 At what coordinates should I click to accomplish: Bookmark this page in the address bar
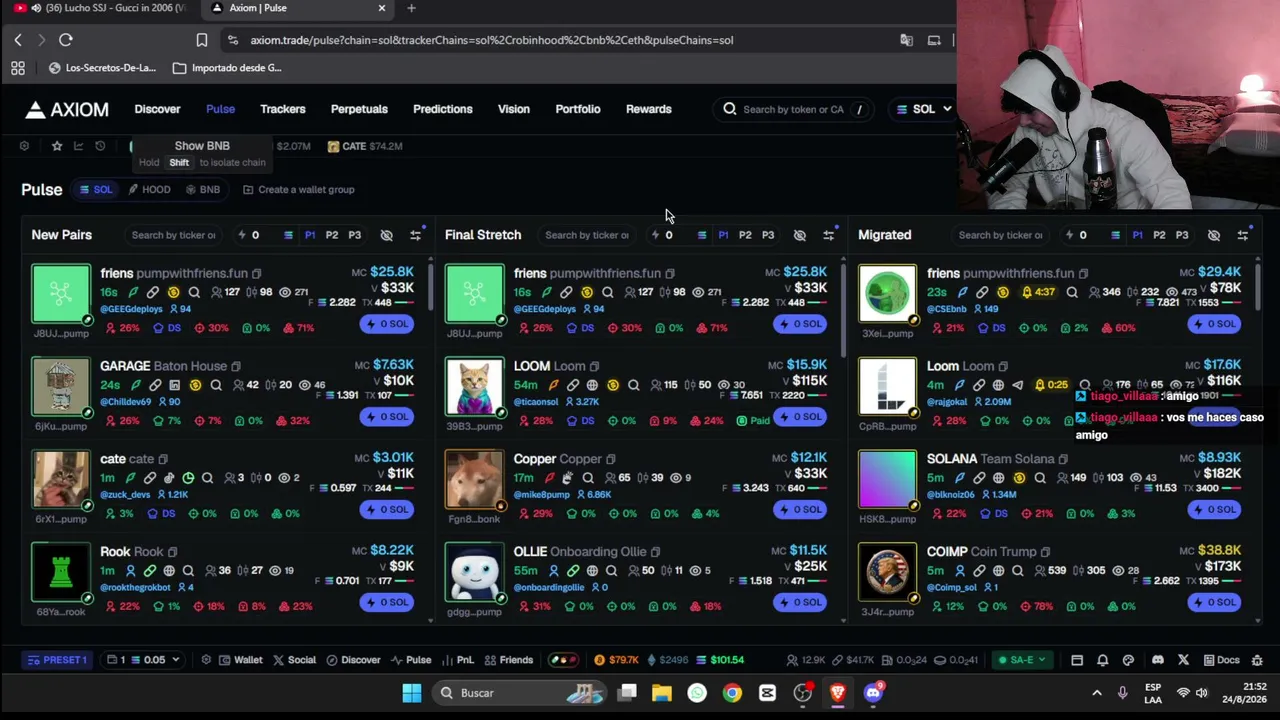[x=202, y=40]
